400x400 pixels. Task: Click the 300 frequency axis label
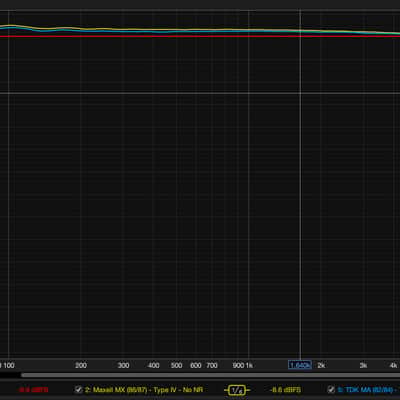tap(123, 365)
